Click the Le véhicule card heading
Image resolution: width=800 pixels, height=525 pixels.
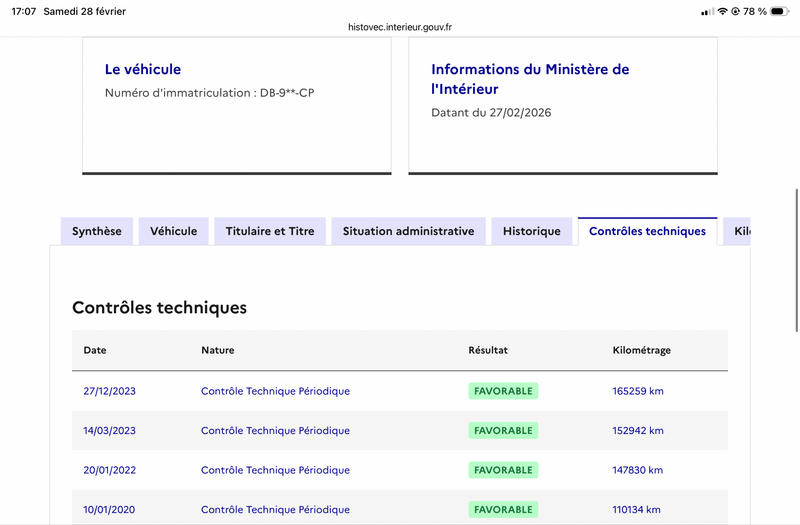point(143,69)
